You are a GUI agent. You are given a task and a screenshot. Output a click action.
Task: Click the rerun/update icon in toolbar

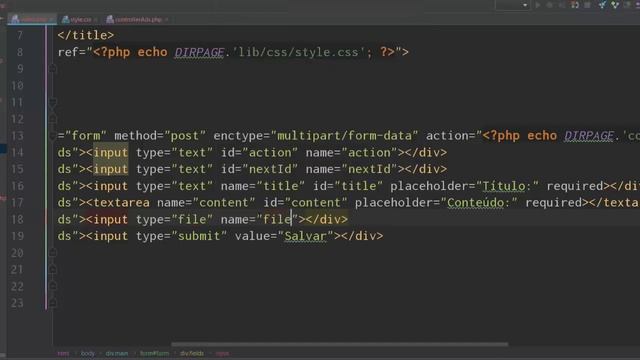pyautogui.click(x=575, y=5)
